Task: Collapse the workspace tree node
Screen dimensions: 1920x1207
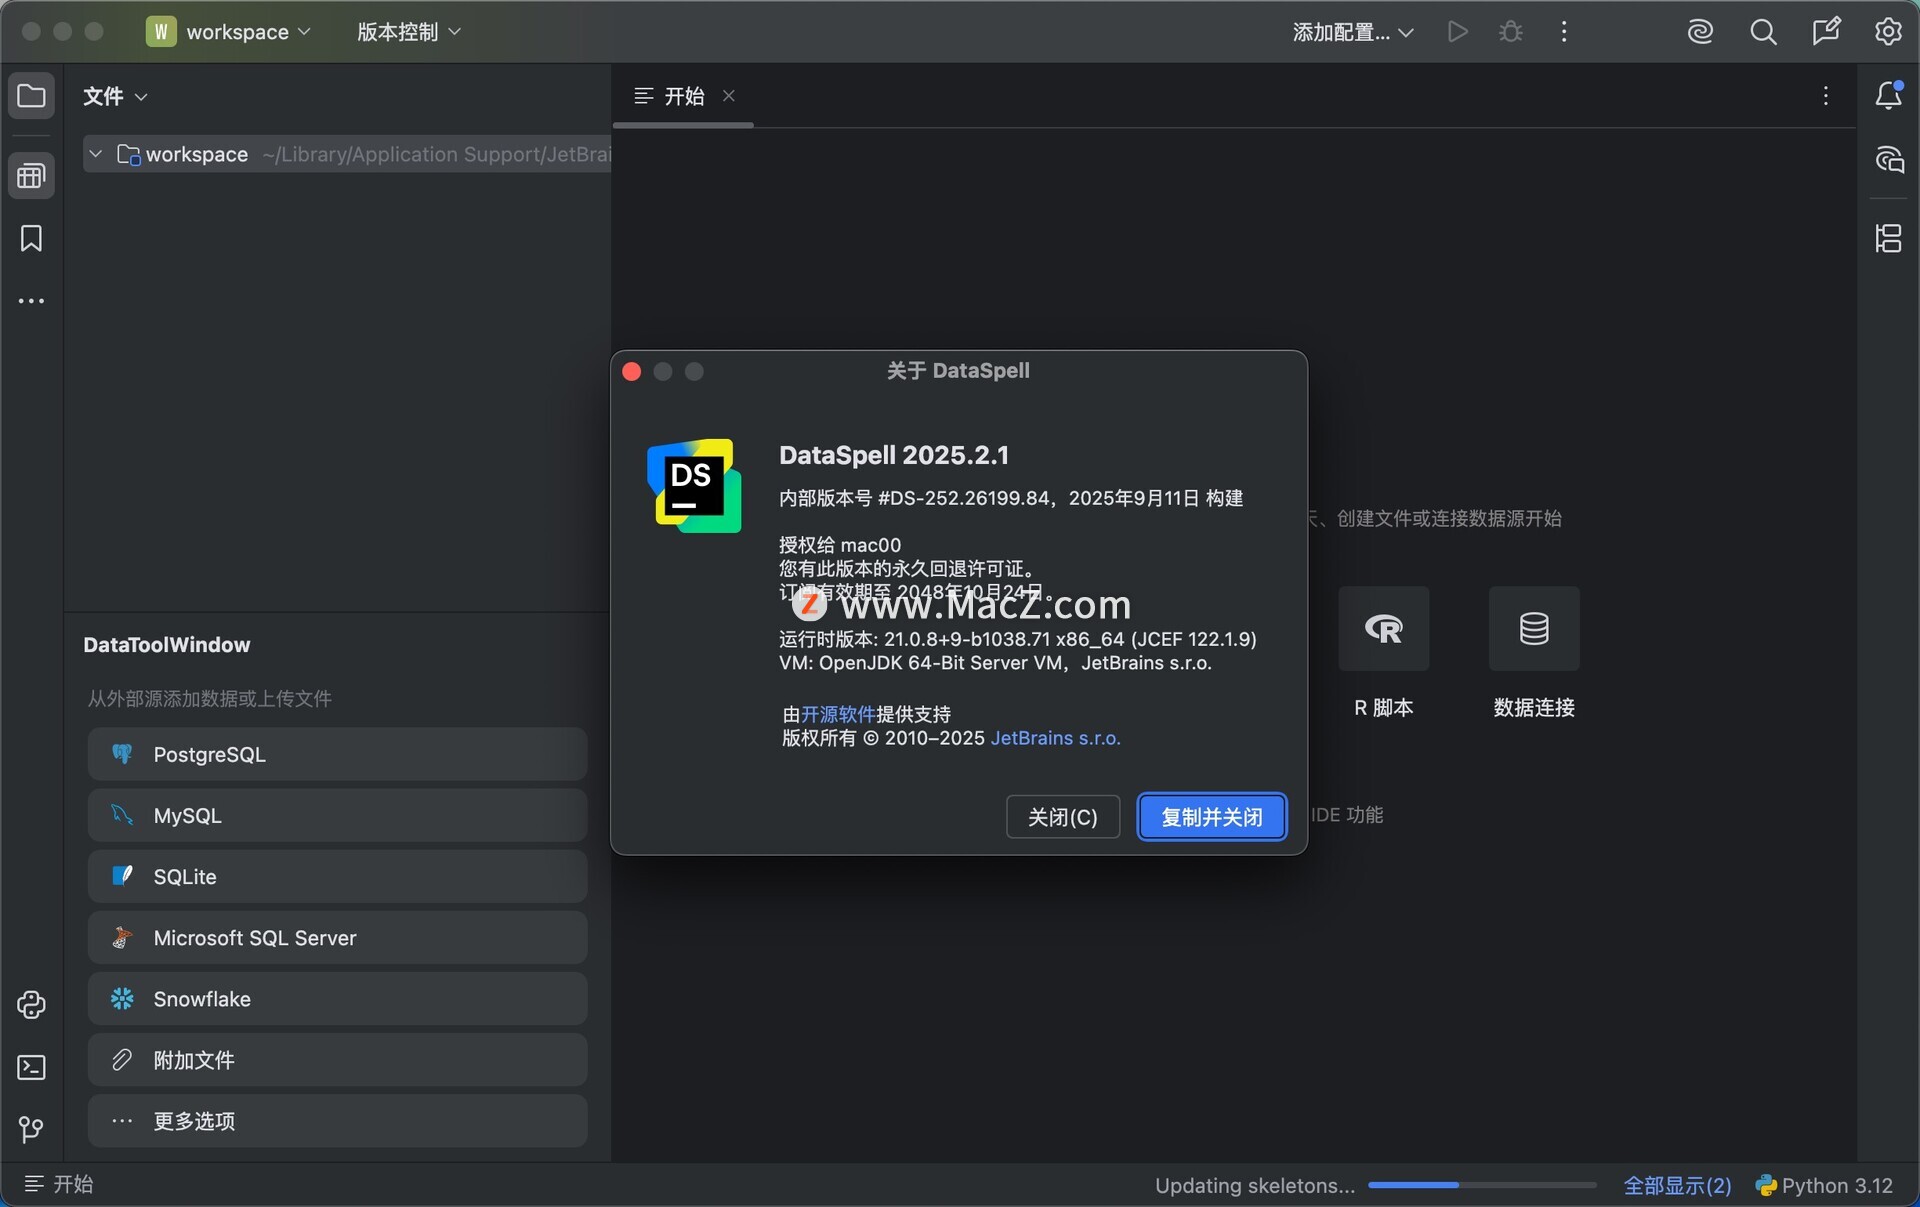Action: coord(96,154)
